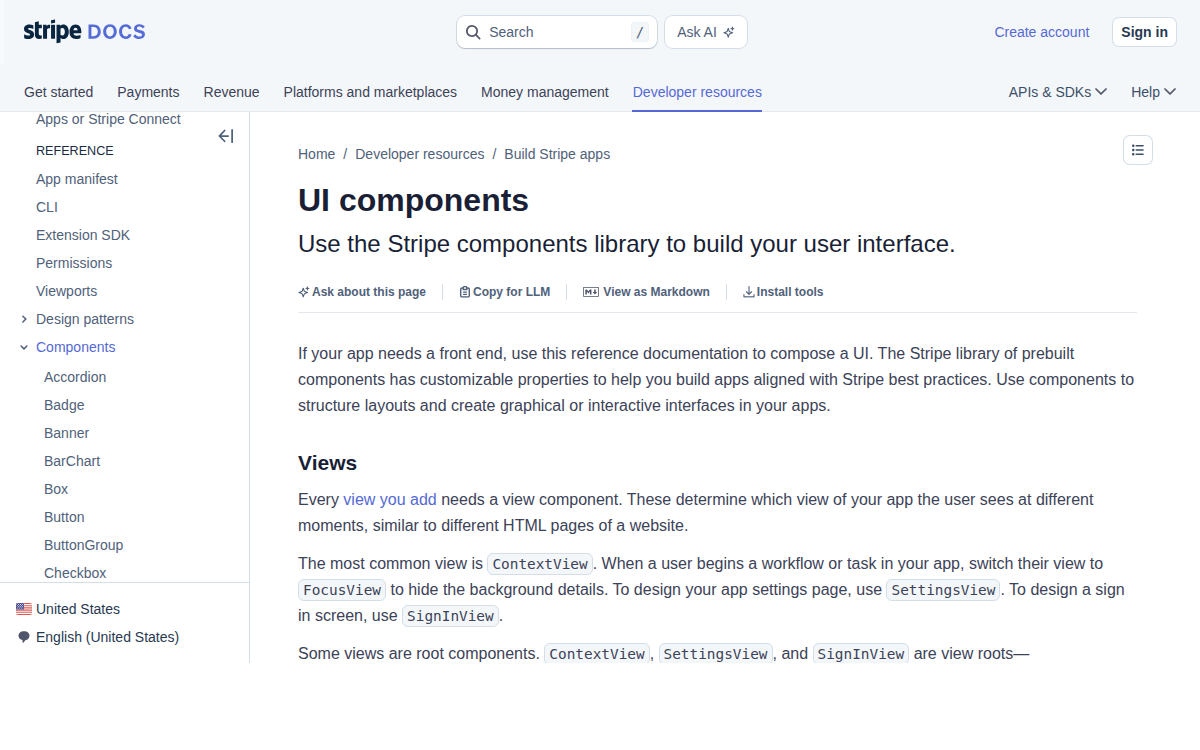Screen dimensions: 1200x750
Task: Select the Developer resources tab
Action: [697, 92]
